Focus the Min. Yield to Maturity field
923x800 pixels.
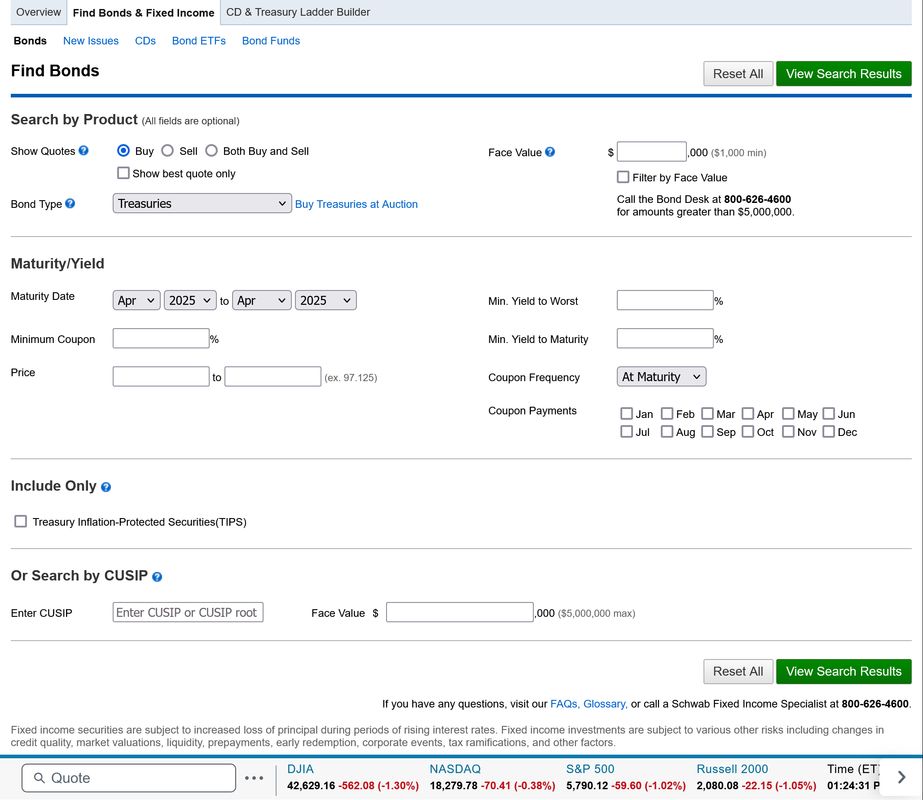(665, 338)
